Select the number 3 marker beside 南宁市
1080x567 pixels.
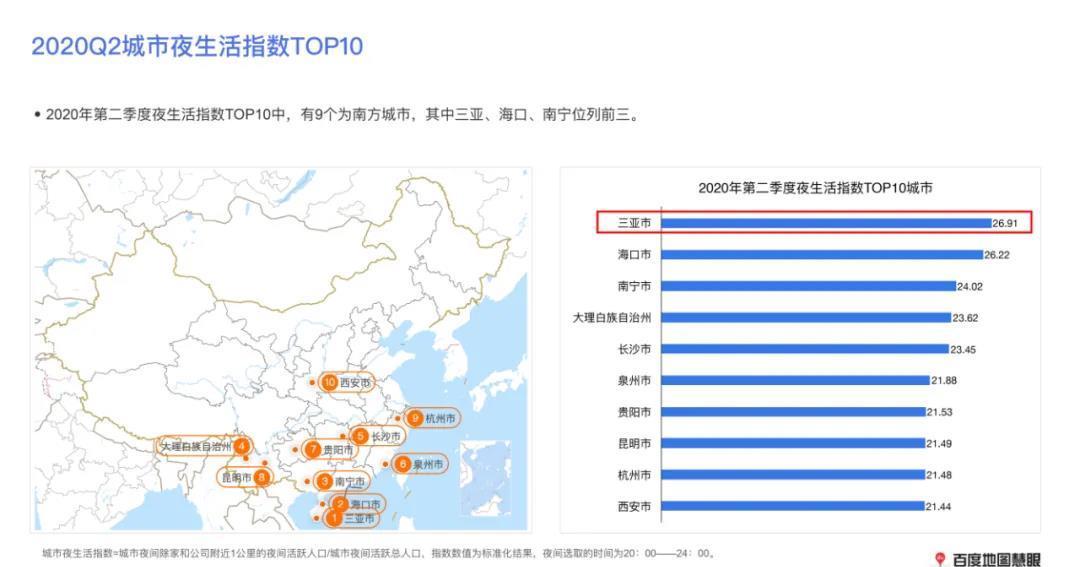click(324, 481)
